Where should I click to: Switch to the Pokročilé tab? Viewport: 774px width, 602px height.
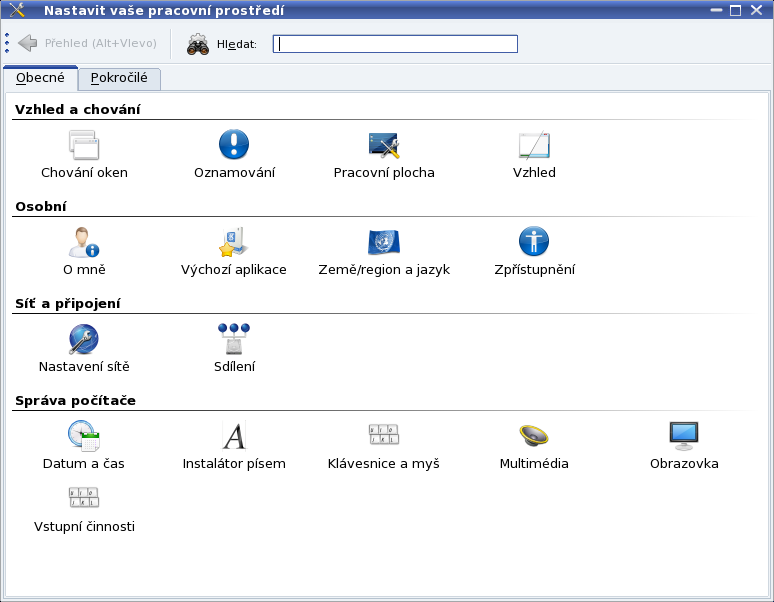[x=119, y=78]
